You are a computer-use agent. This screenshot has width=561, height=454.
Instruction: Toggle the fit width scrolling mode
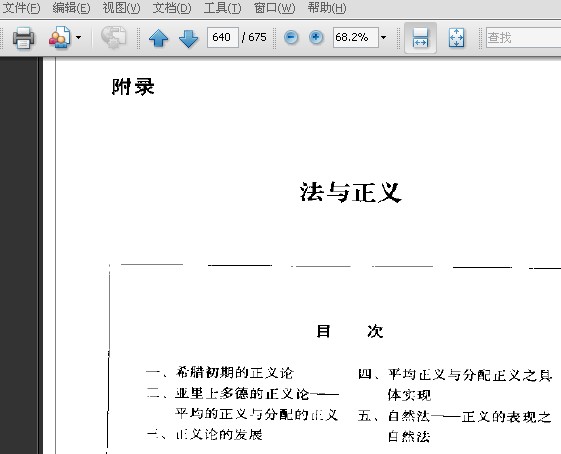[x=420, y=38]
